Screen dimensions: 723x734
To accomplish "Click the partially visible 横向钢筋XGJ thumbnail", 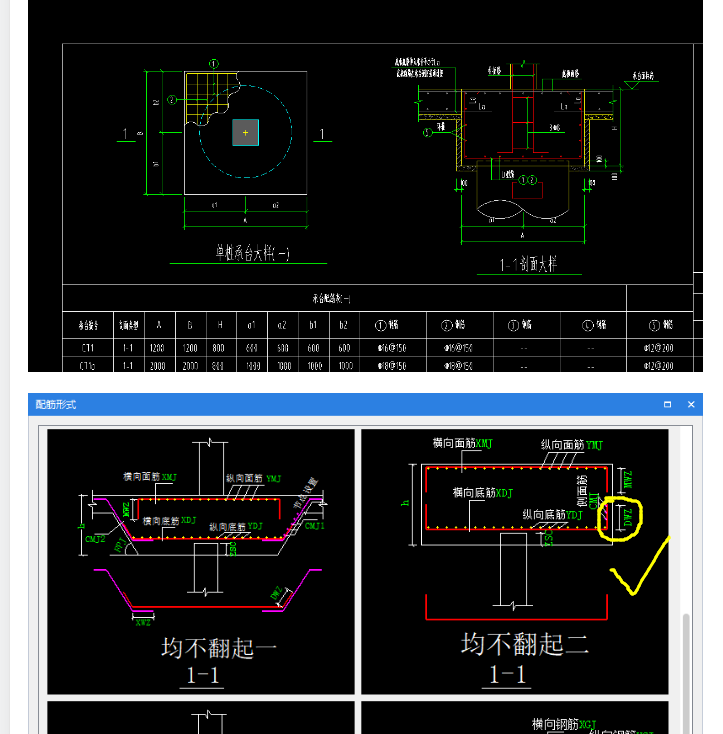I will (x=514, y=717).
